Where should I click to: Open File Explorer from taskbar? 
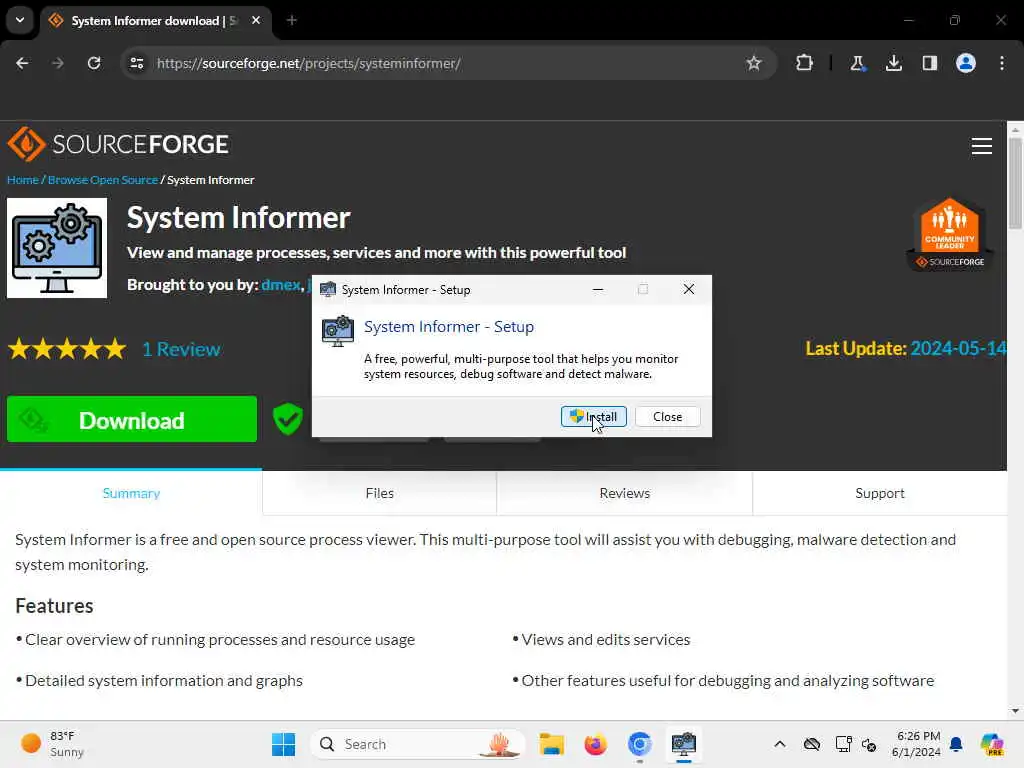[551, 744]
